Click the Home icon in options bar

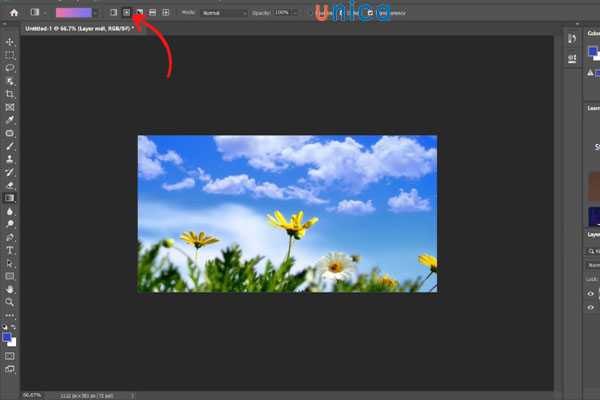tap(14, 12)
